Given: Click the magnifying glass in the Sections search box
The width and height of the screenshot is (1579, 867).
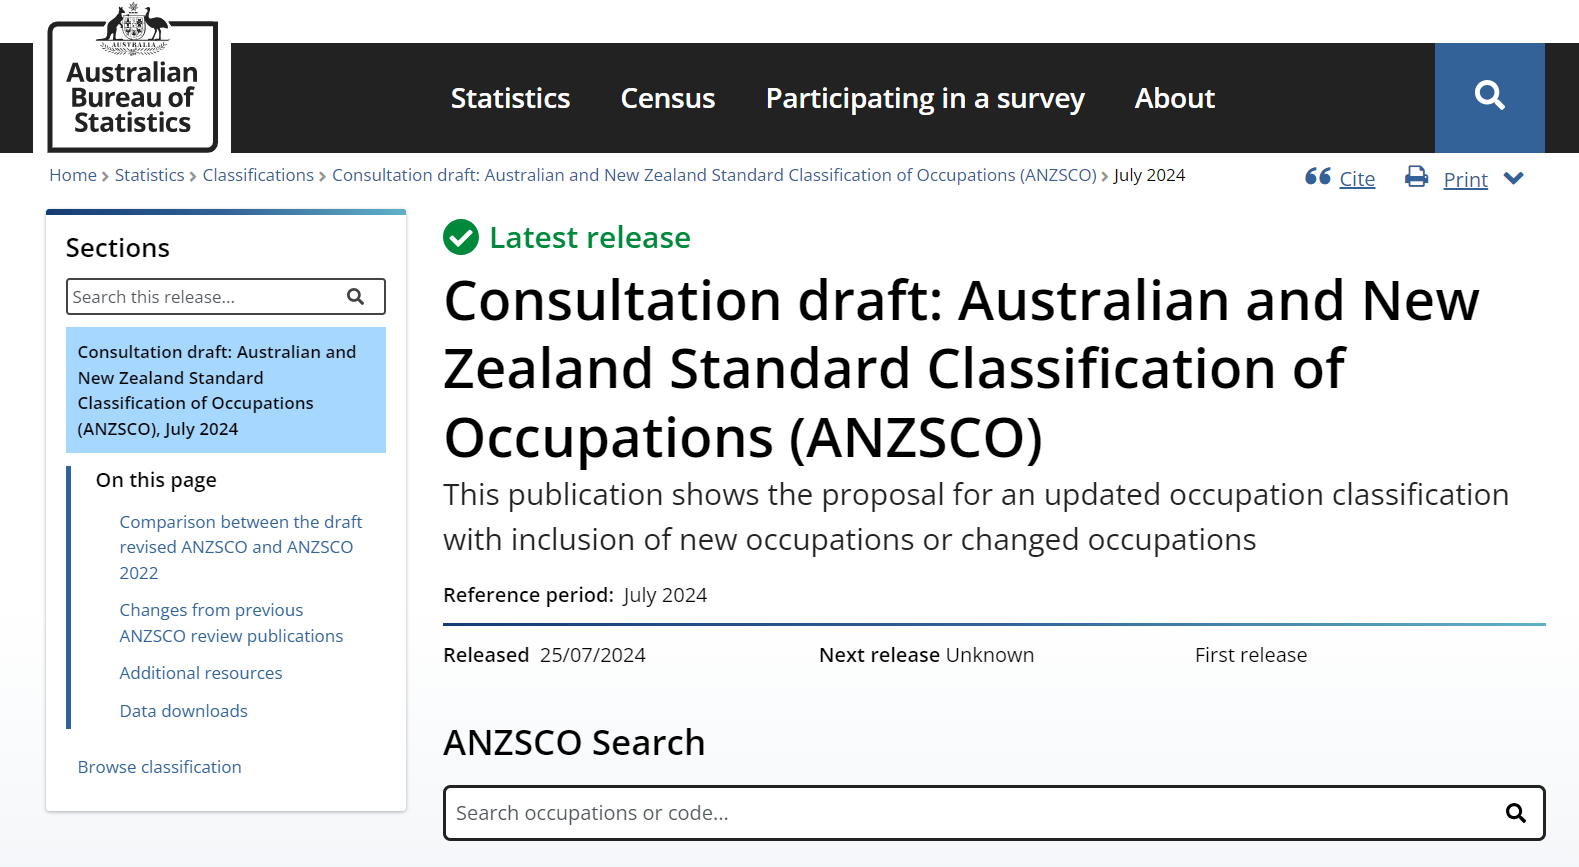Looking at the screenshot, I should 357,296.
